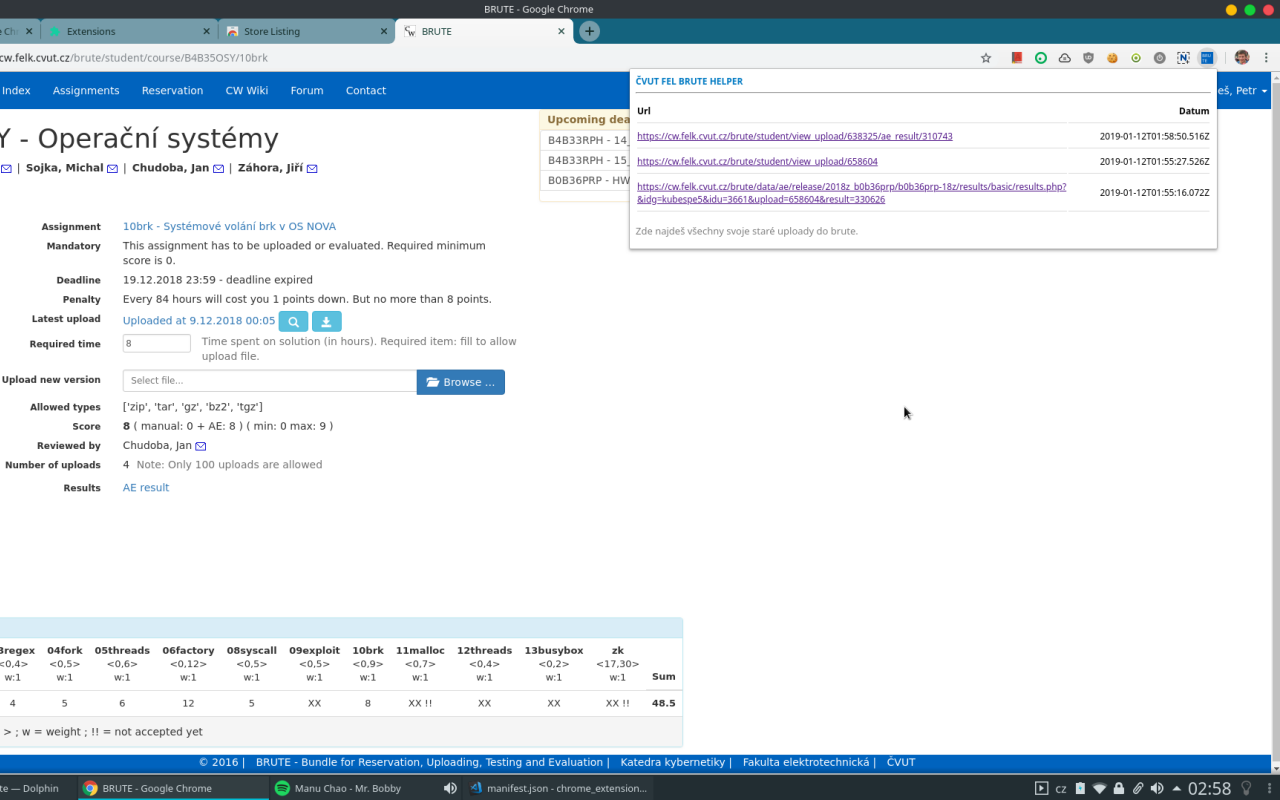Go to Reservation in the navigation bar
Viewport: 1280px width, 800px height.
[x=172, y=91]
